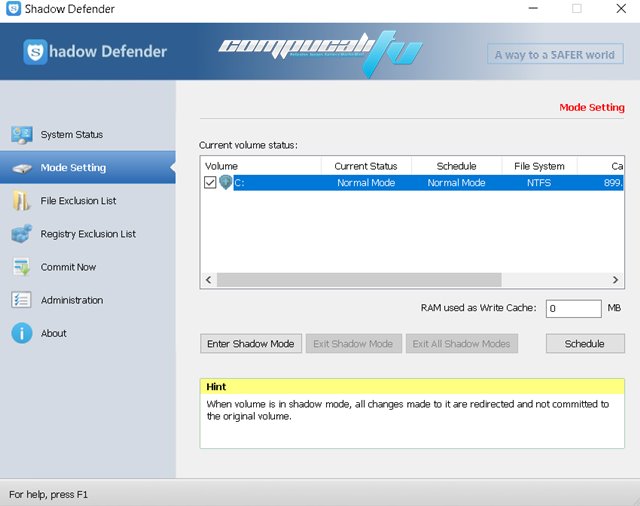Toggle the checkbox for volume C:

point(210,182)
